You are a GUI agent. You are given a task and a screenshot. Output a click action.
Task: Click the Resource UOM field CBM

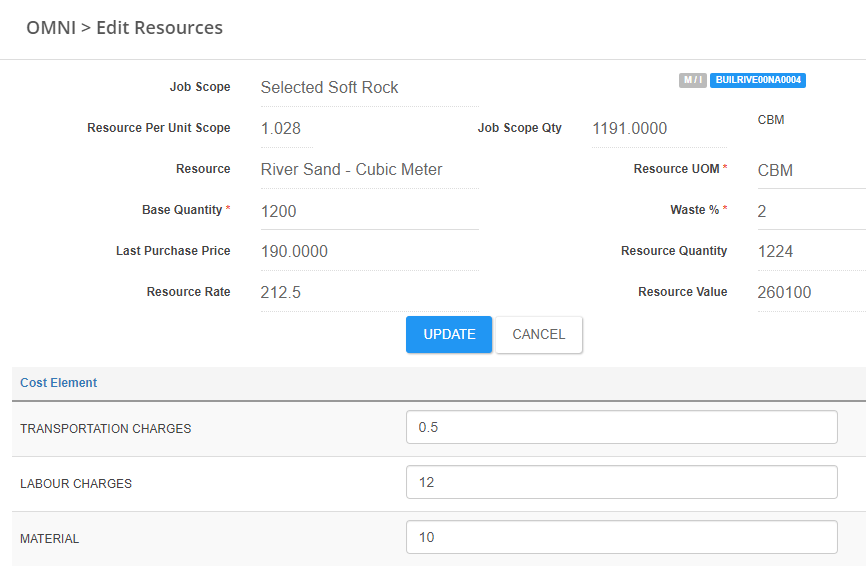(x=810, y=170)
